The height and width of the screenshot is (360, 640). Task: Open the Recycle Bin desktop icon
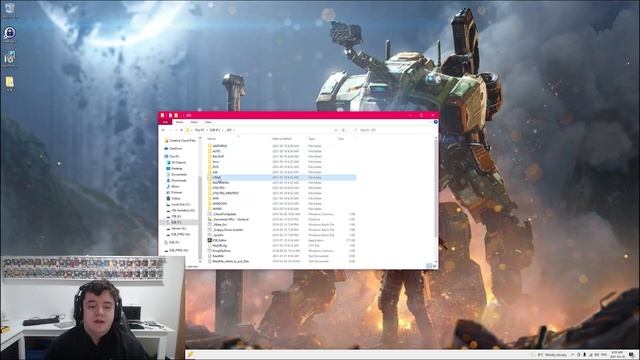(x=9, y=9)
